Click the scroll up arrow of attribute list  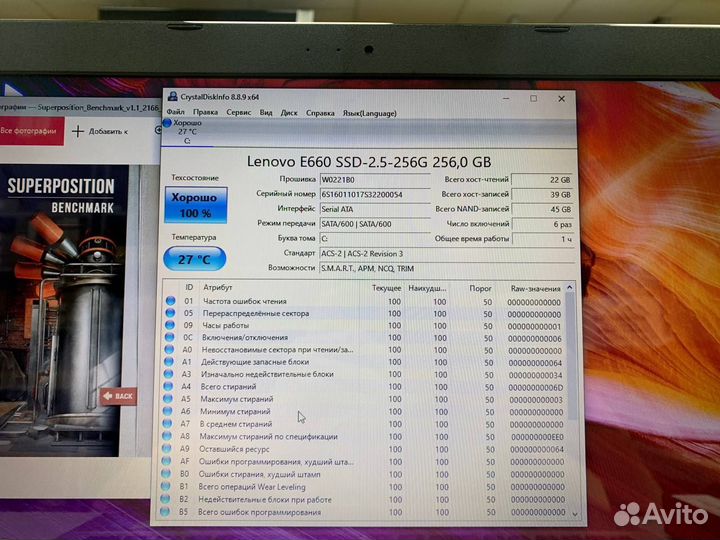[570, 287]
